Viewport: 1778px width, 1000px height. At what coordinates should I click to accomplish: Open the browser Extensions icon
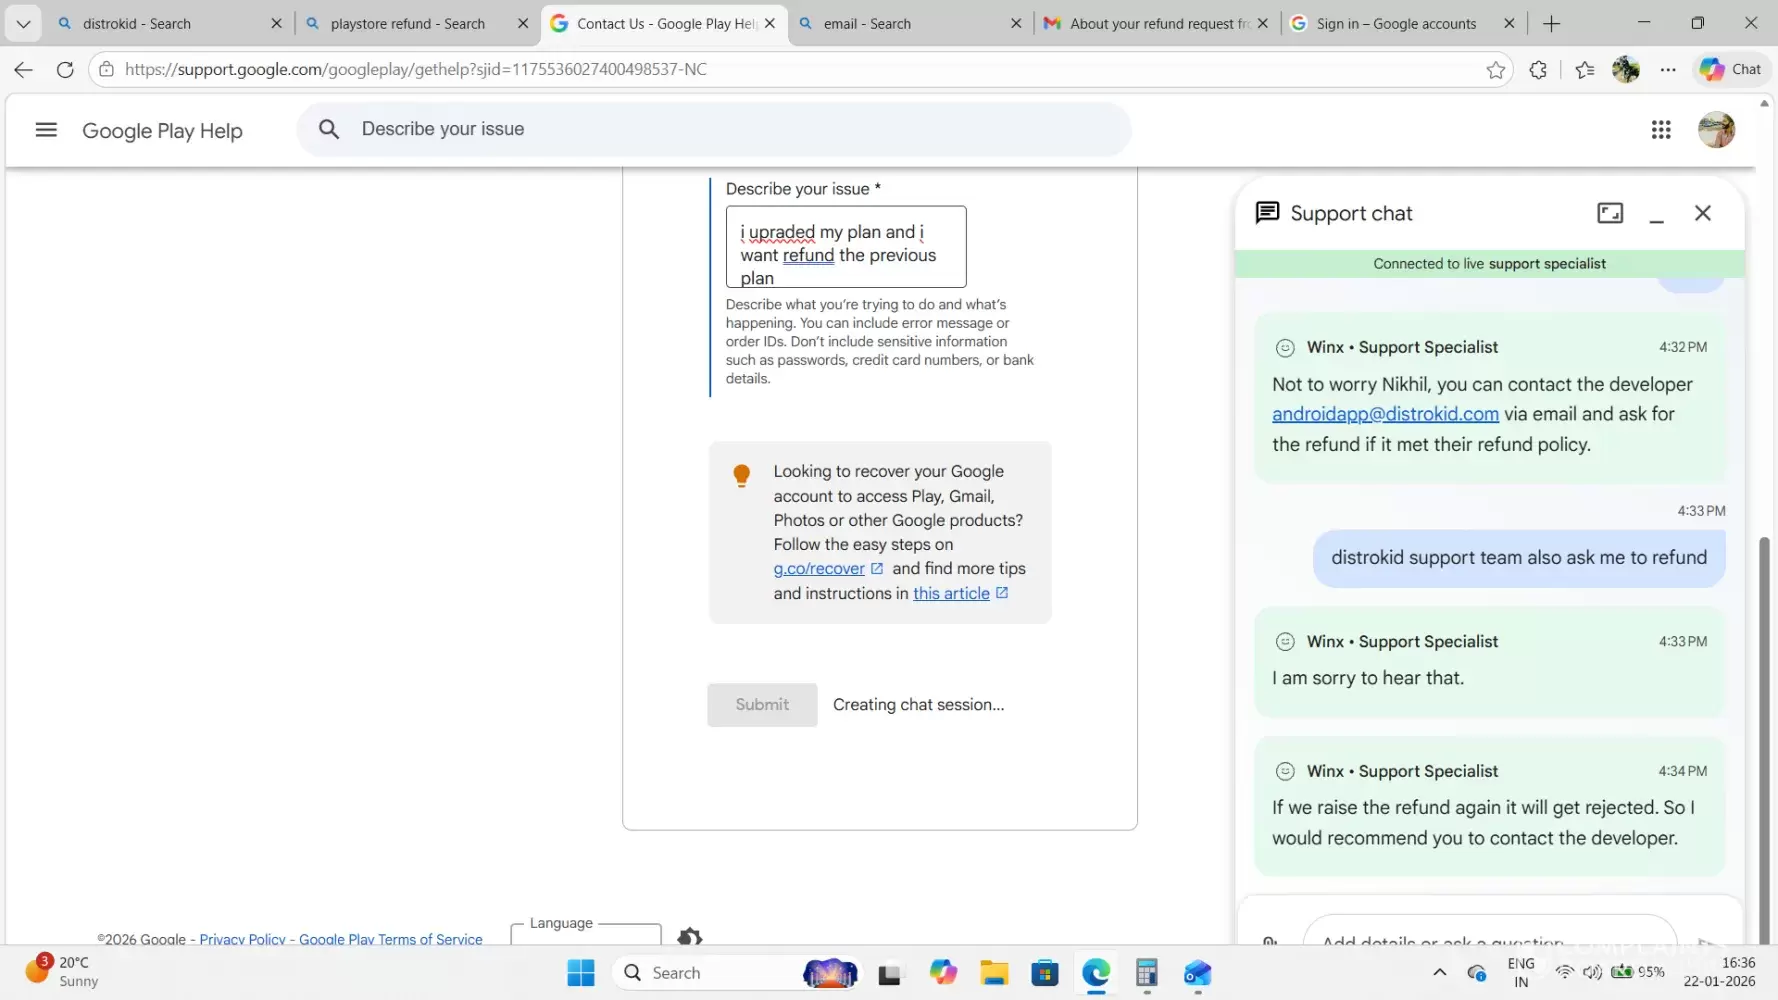pos(1538,70)
